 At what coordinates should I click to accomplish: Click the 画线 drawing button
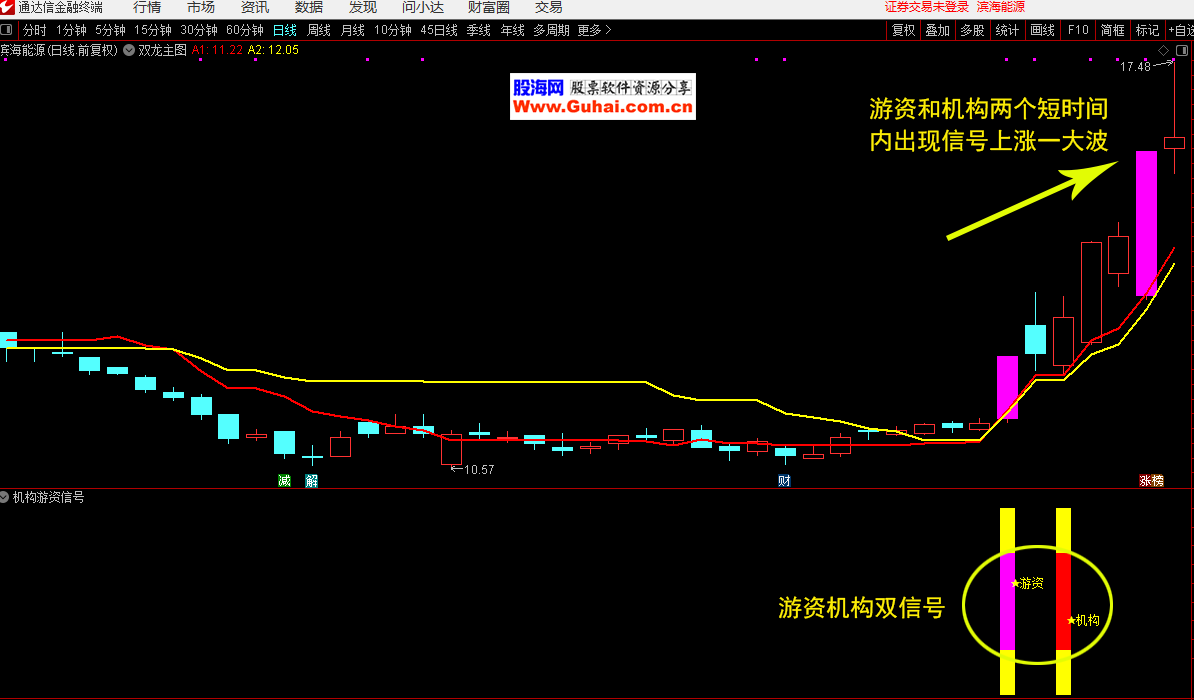tap(1042, 30)
